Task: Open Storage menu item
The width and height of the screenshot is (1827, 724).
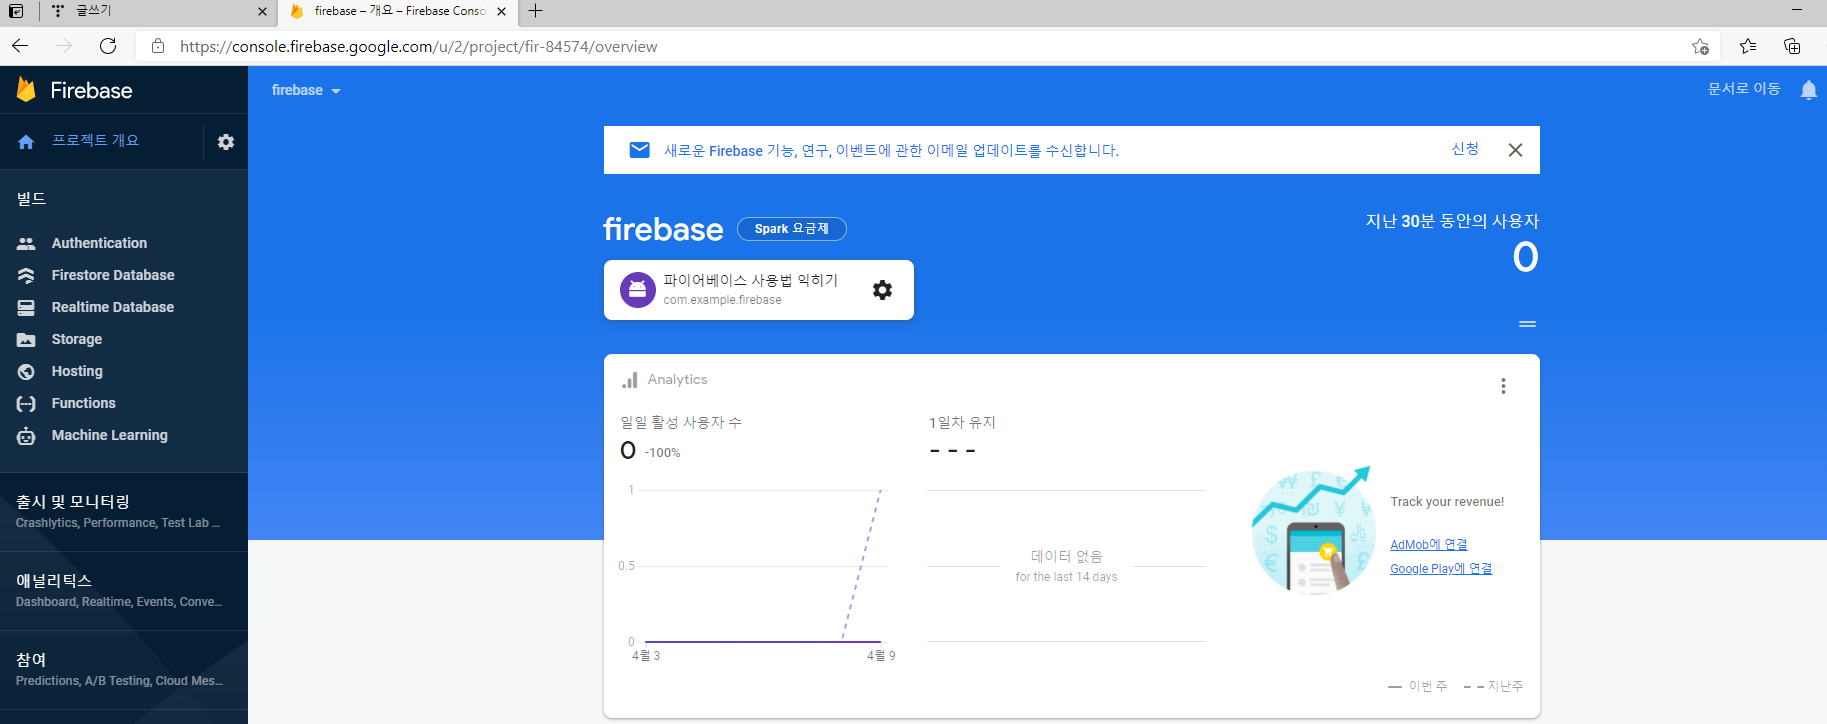Action: 124,339
